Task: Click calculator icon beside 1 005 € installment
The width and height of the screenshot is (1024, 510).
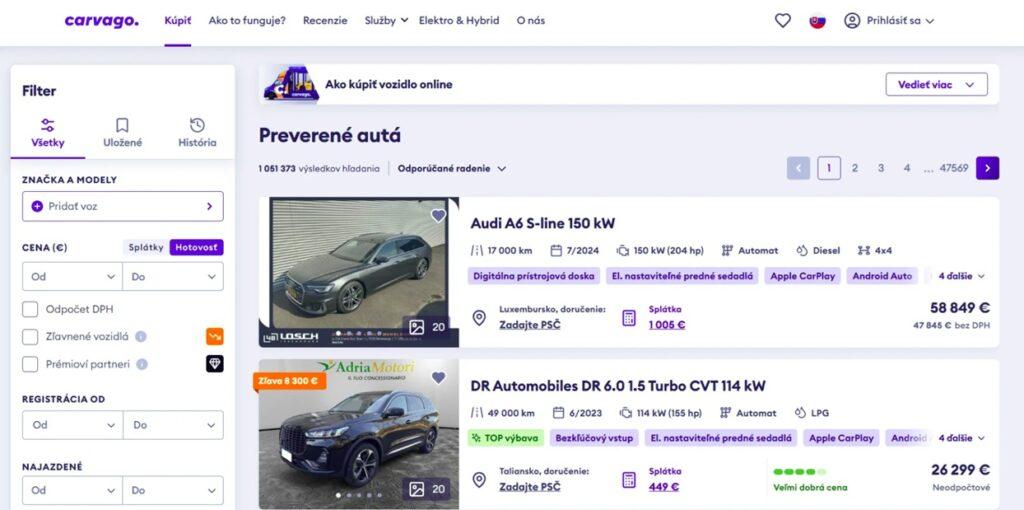Action: [628, 318]
